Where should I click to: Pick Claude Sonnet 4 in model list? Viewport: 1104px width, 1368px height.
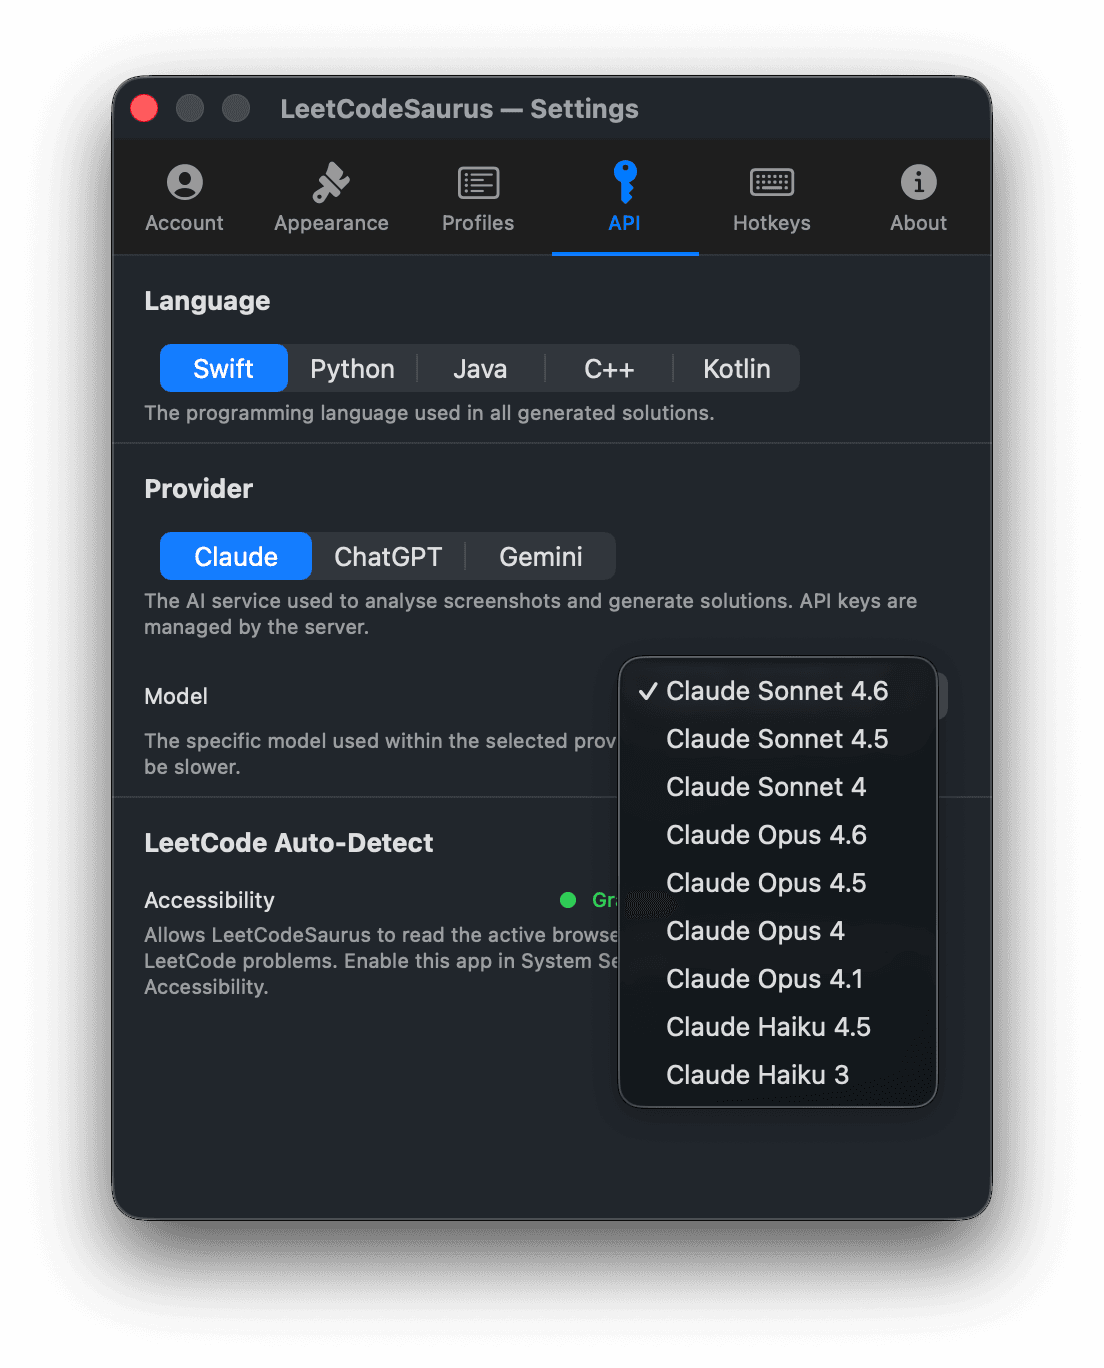pyautogui.click(x=778, y=787)
